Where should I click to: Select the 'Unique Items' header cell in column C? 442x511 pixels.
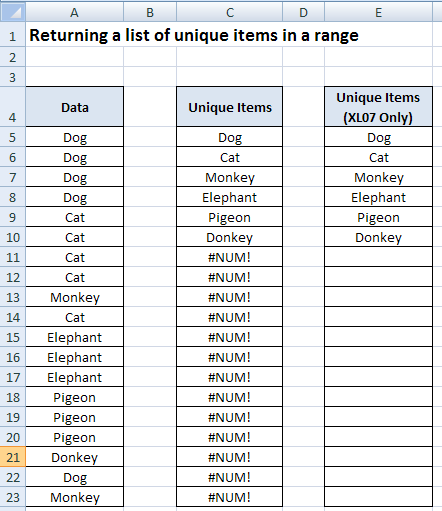click(x=230, y=107)
